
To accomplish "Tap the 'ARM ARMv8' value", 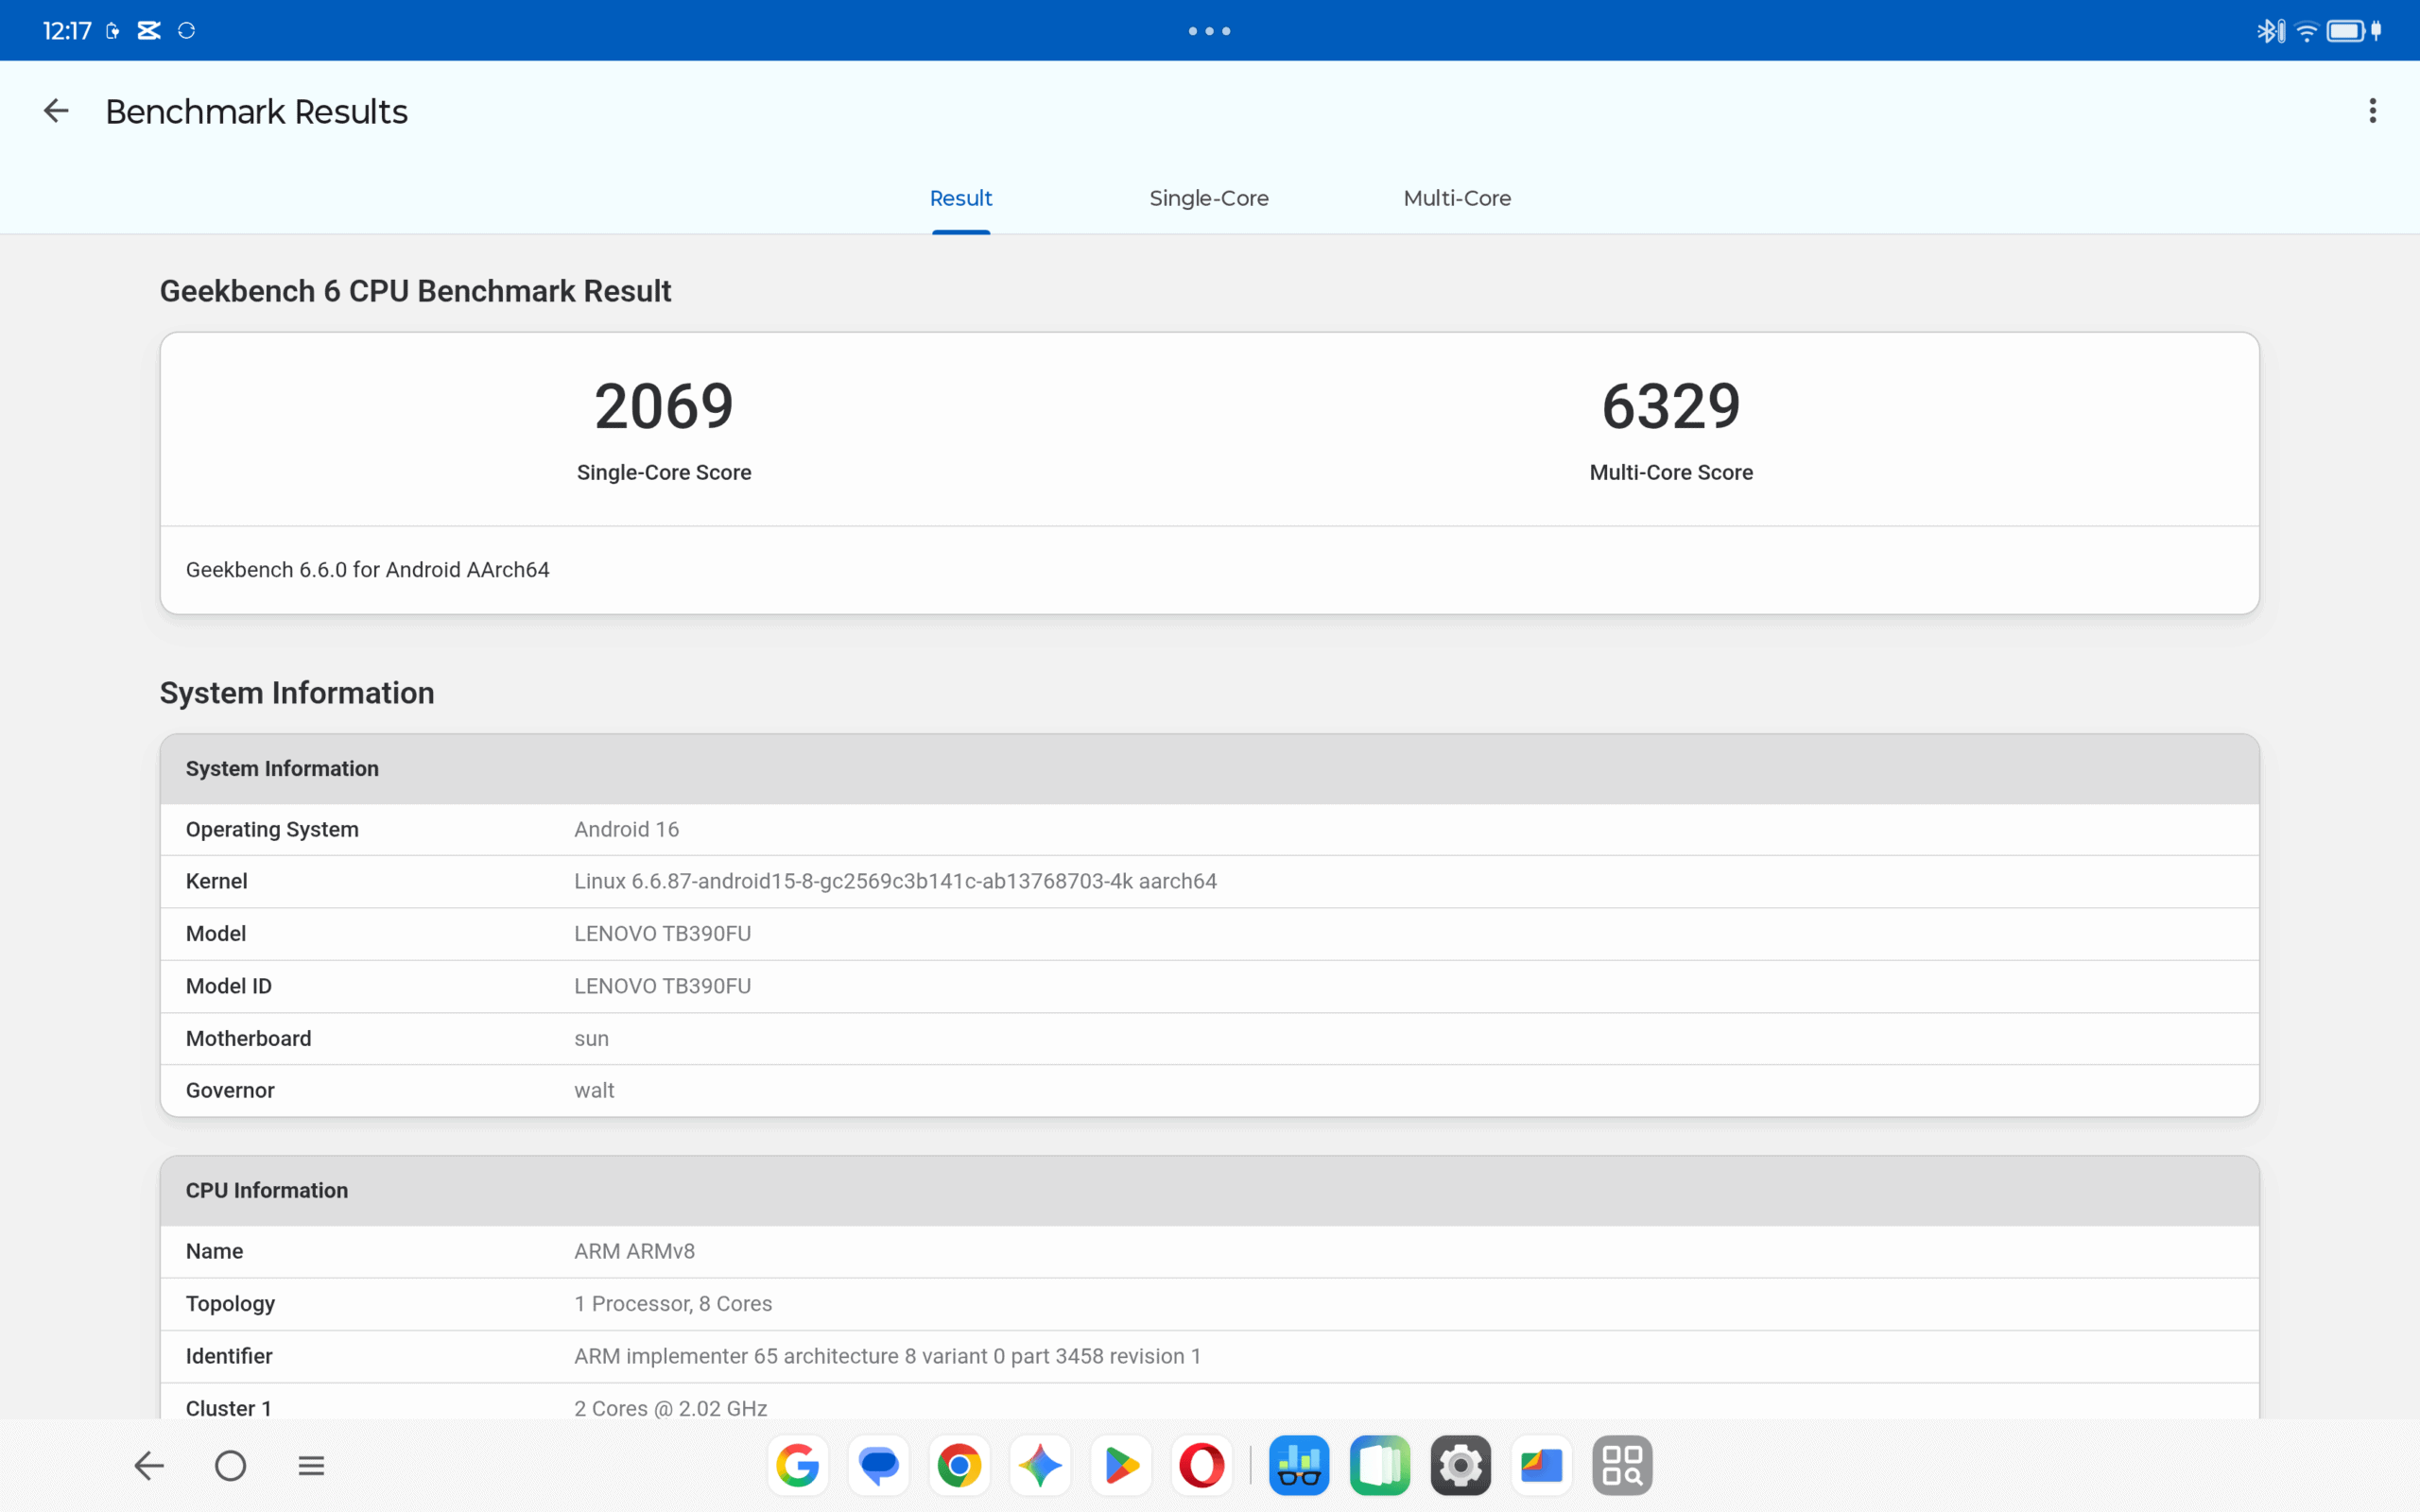I will point(634,1251).
